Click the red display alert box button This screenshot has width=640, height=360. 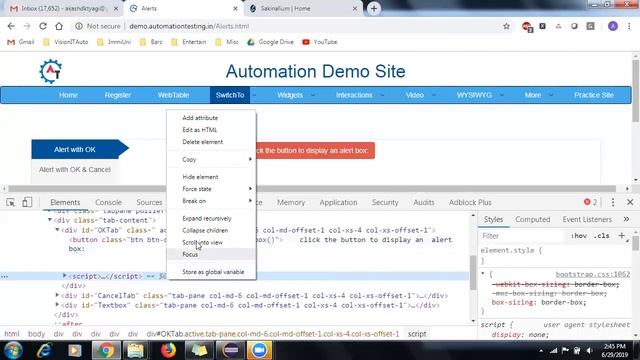[x=315, y=151]
